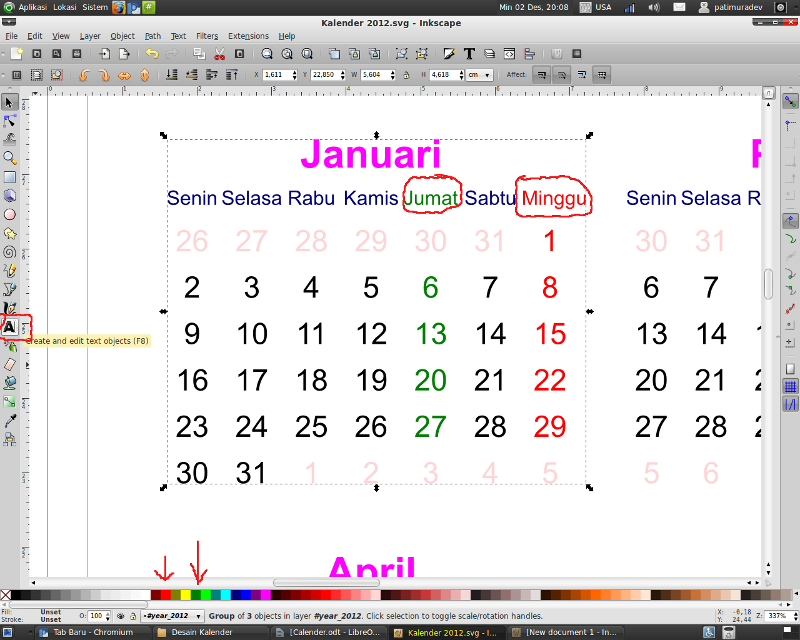The height and width of the screenshot is (640, 800).
Task: Activate the Node editing tool
Action: click(x=13, y=122)
